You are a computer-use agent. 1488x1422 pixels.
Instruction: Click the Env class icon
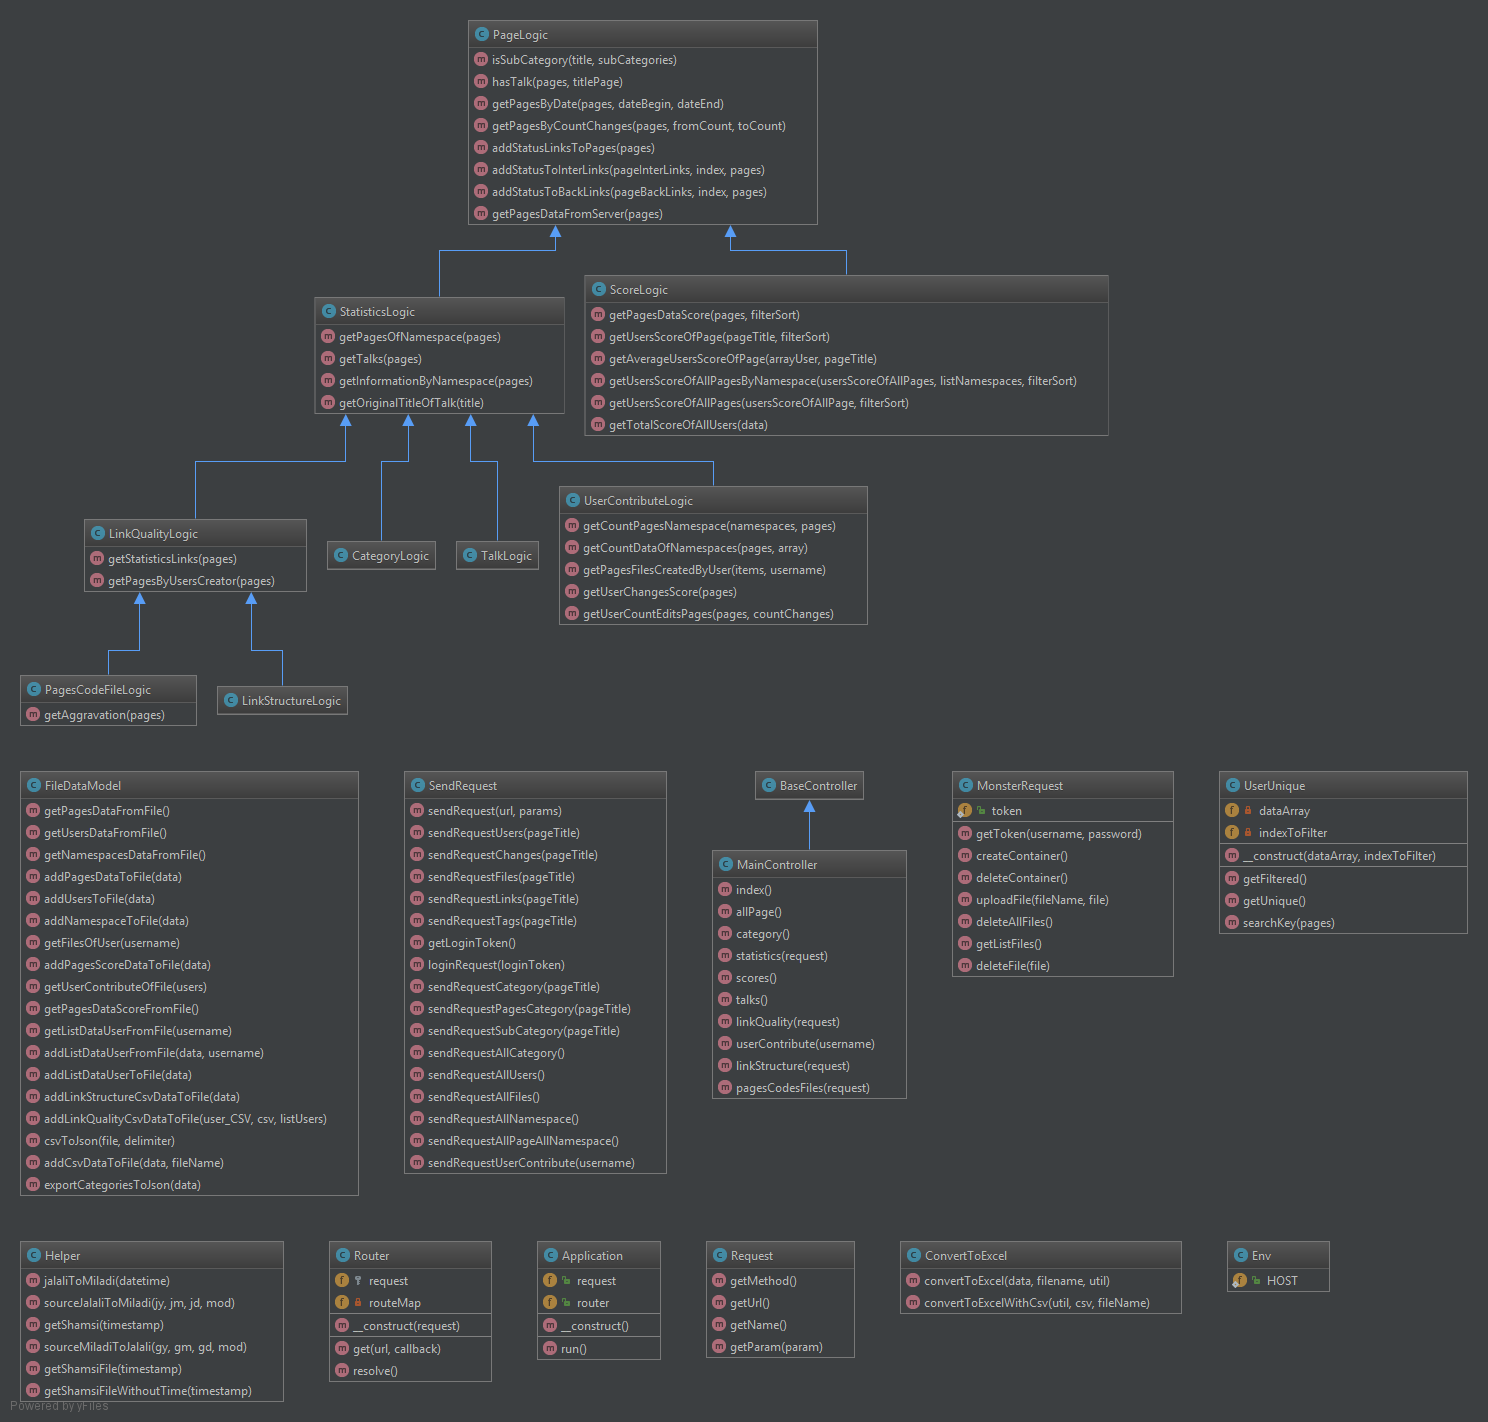[1241, 1255]
